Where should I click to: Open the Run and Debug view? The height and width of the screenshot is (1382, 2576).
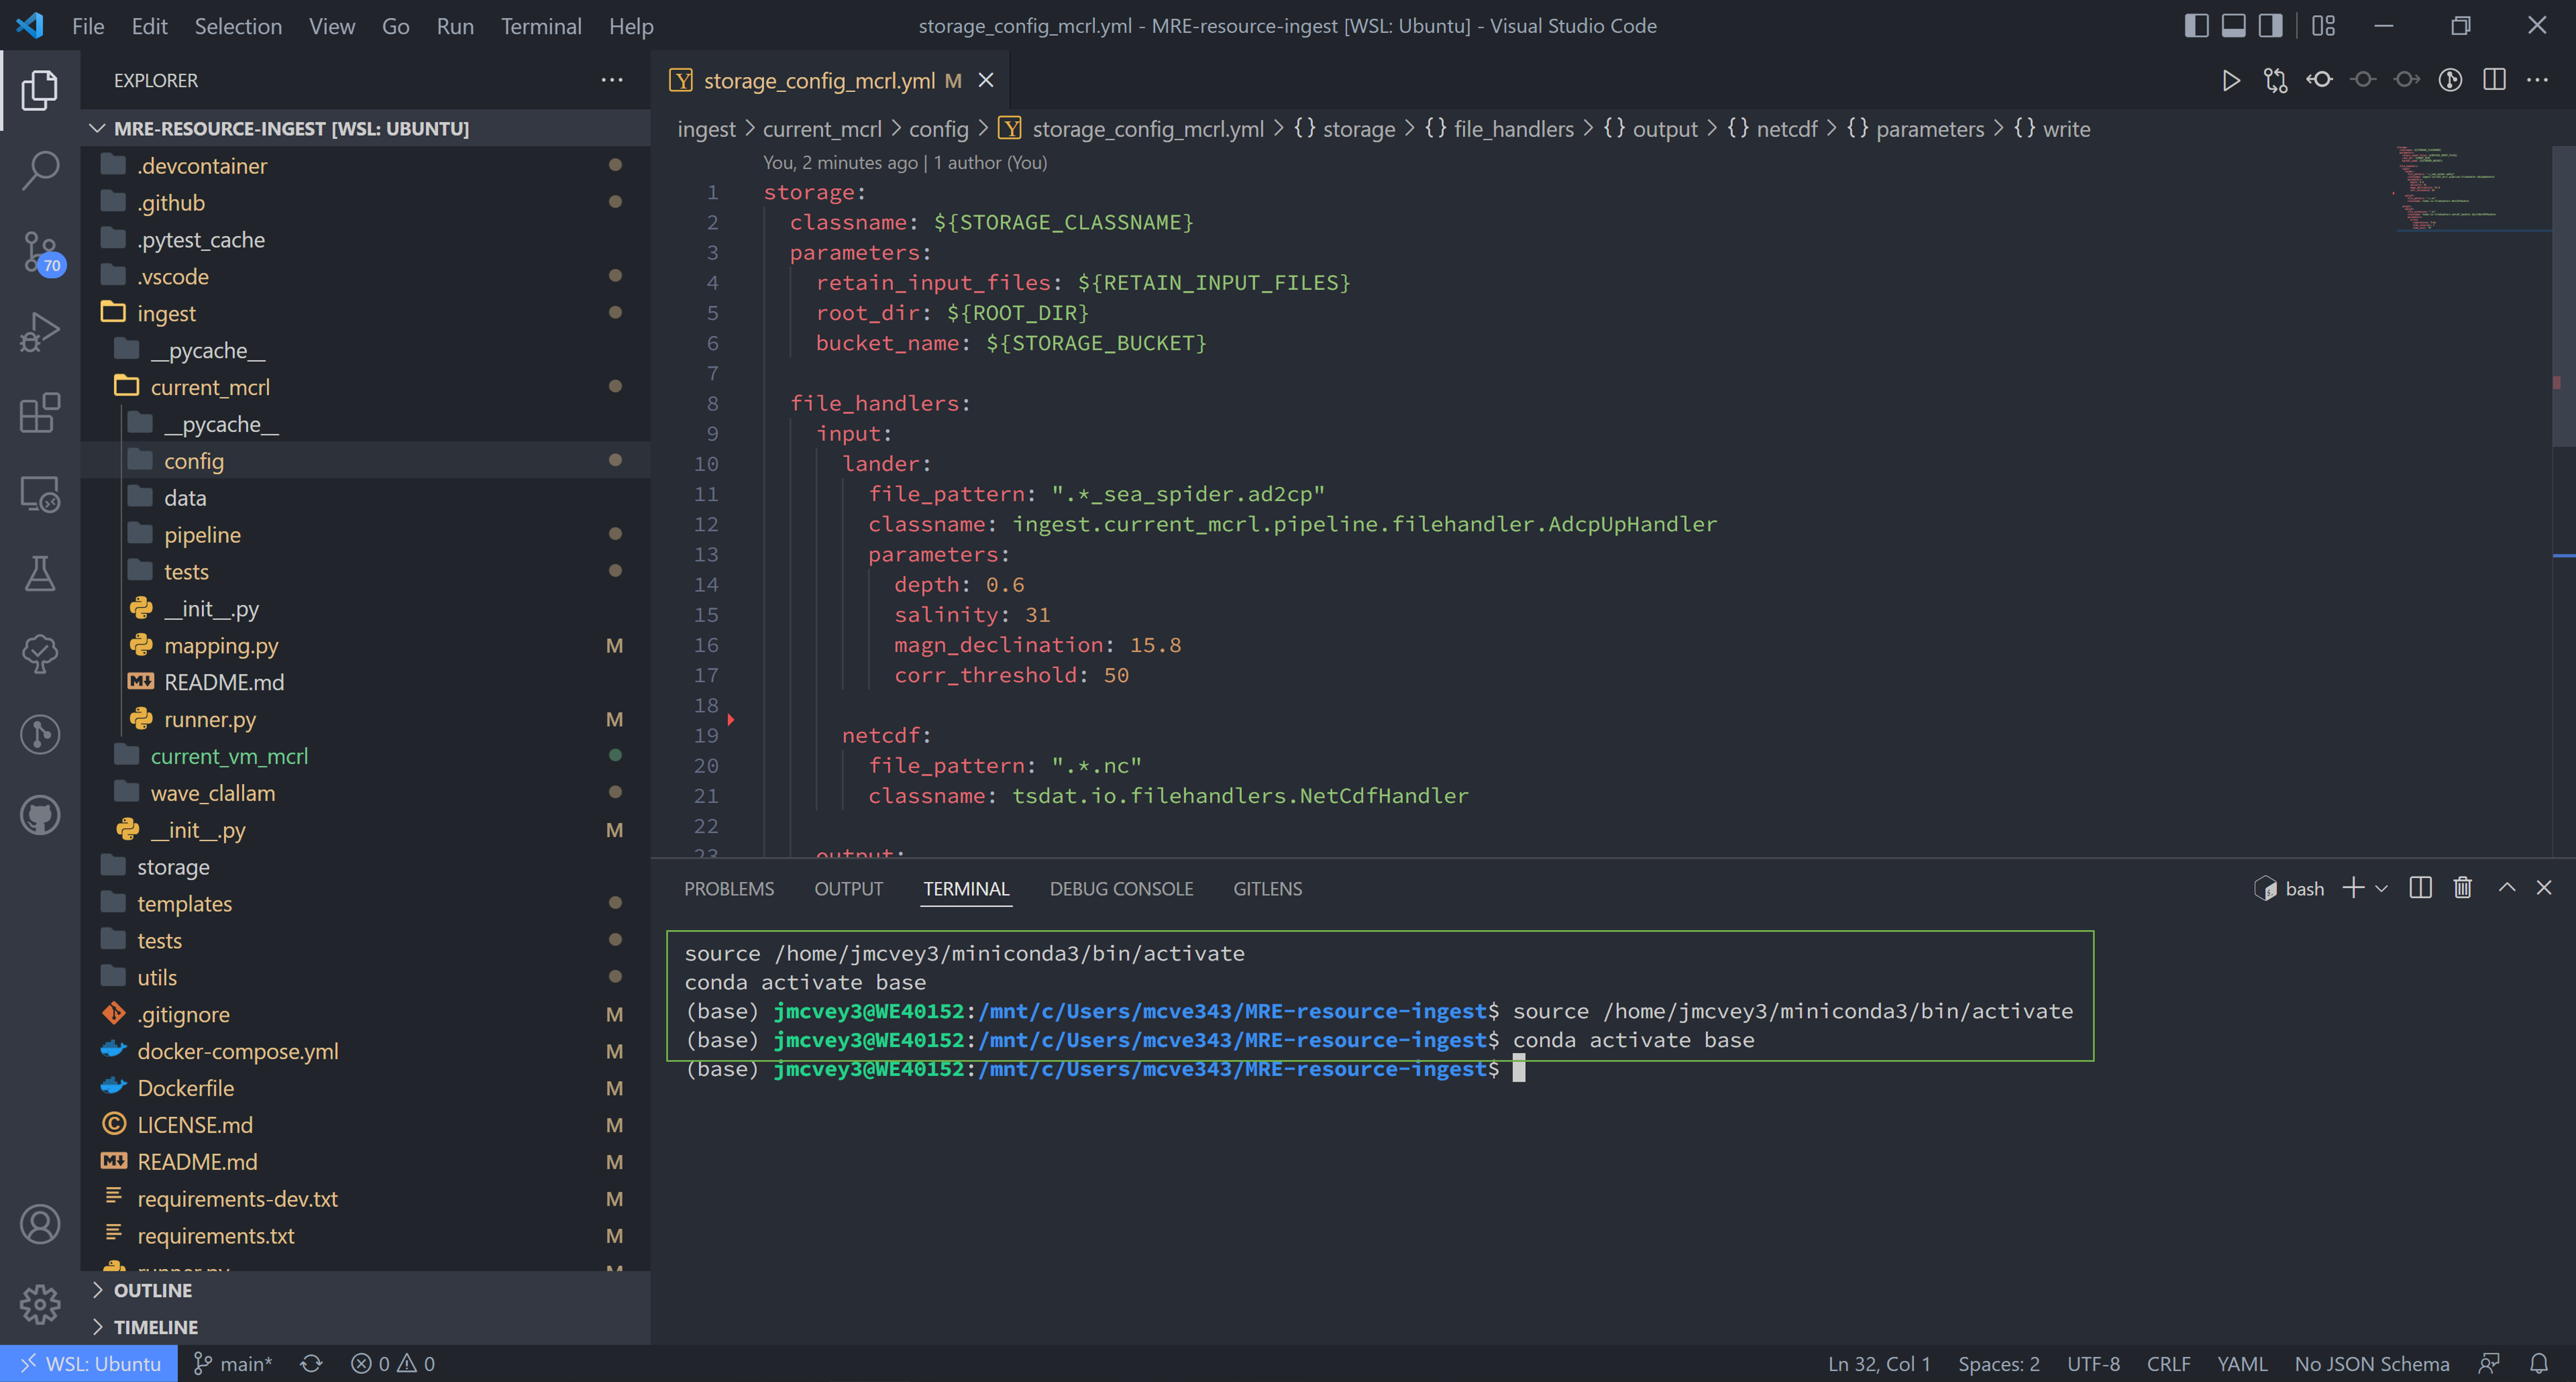tap(40, 332)
